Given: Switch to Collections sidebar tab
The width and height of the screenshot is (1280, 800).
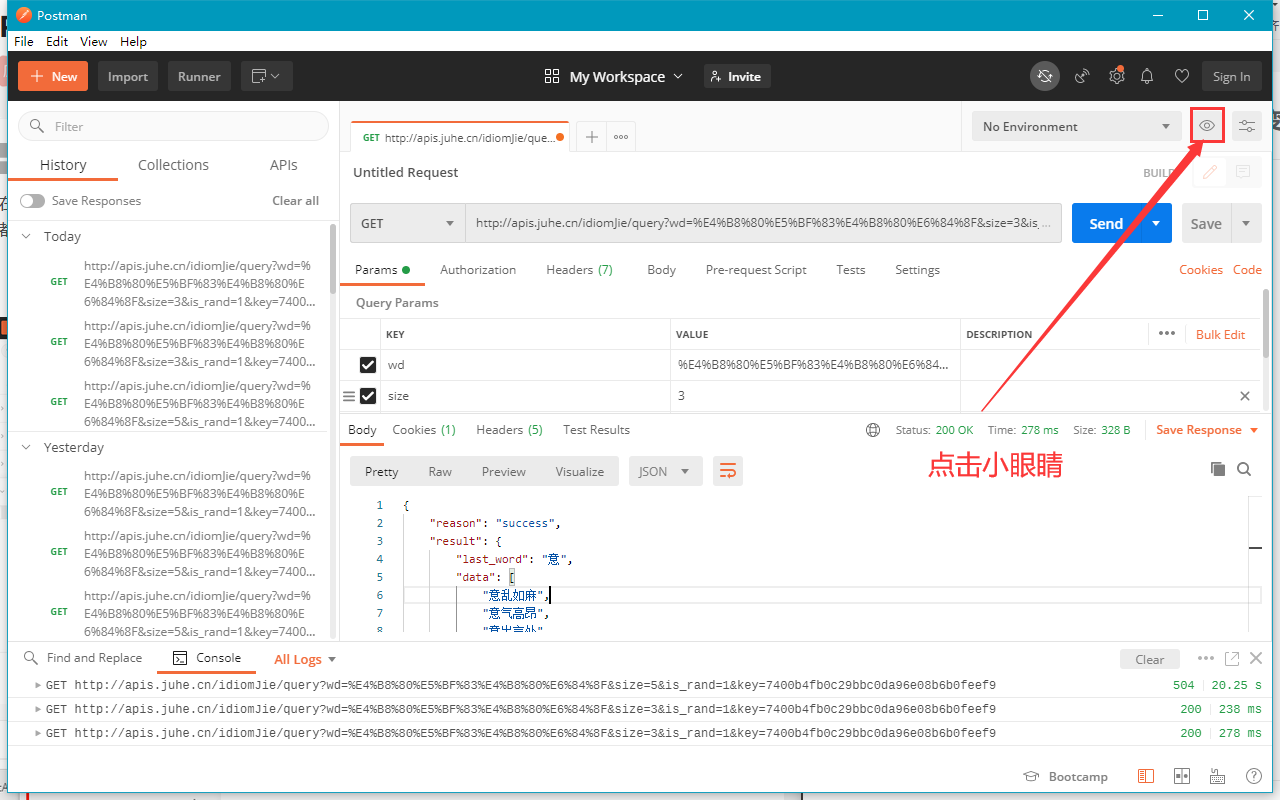Looking at the screenshot, I should [x=173, y=165].
